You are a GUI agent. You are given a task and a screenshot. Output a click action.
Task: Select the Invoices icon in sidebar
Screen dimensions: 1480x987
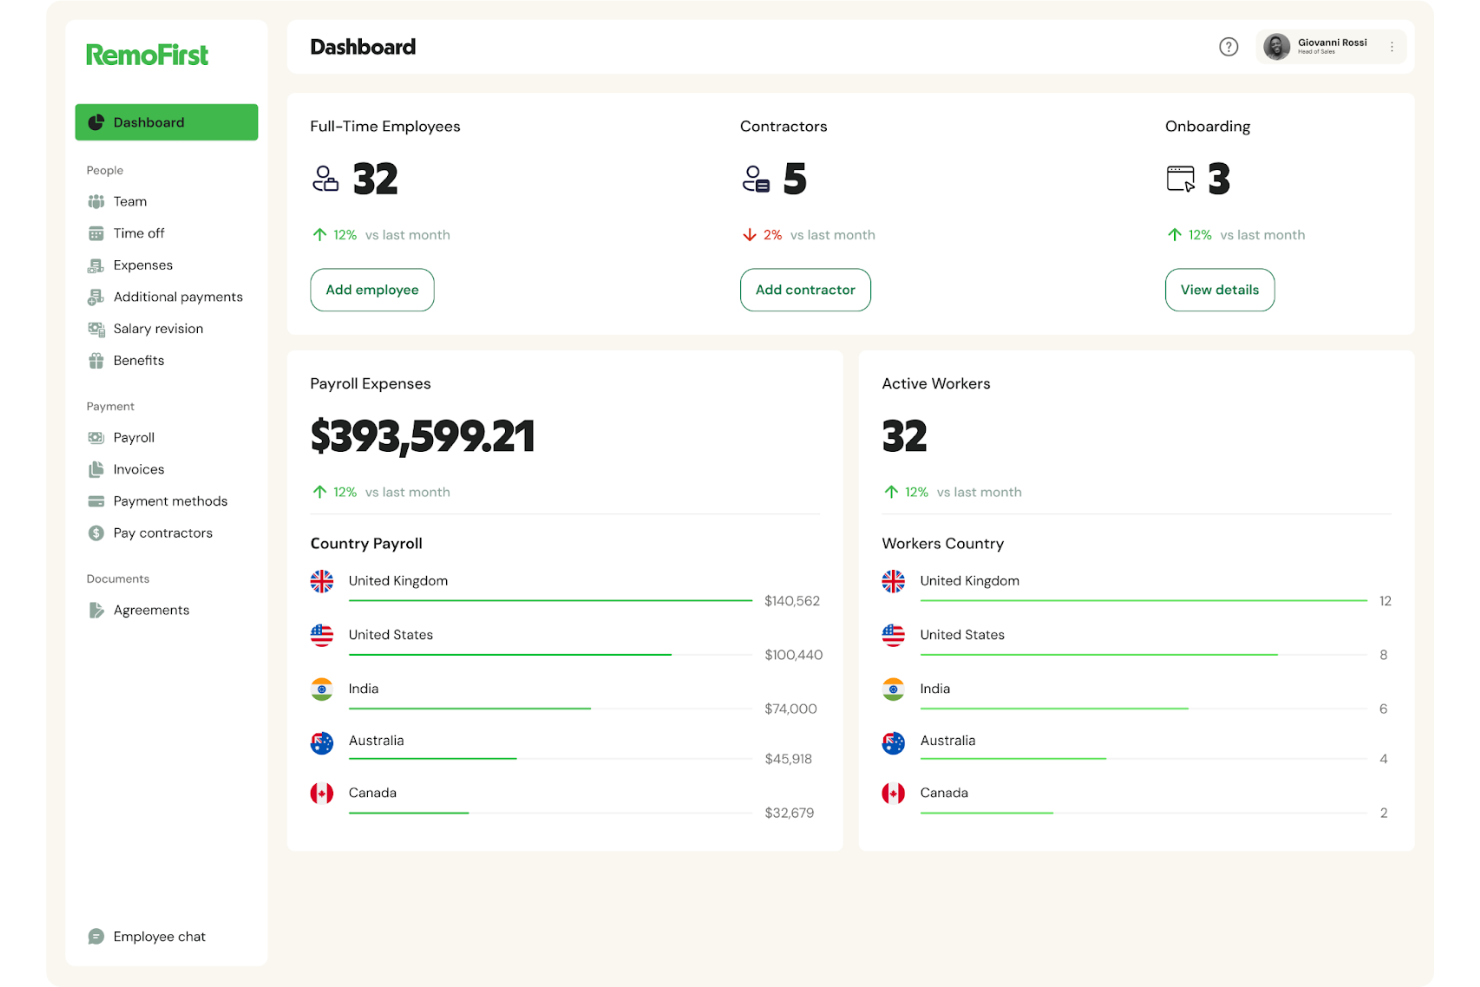96,469
